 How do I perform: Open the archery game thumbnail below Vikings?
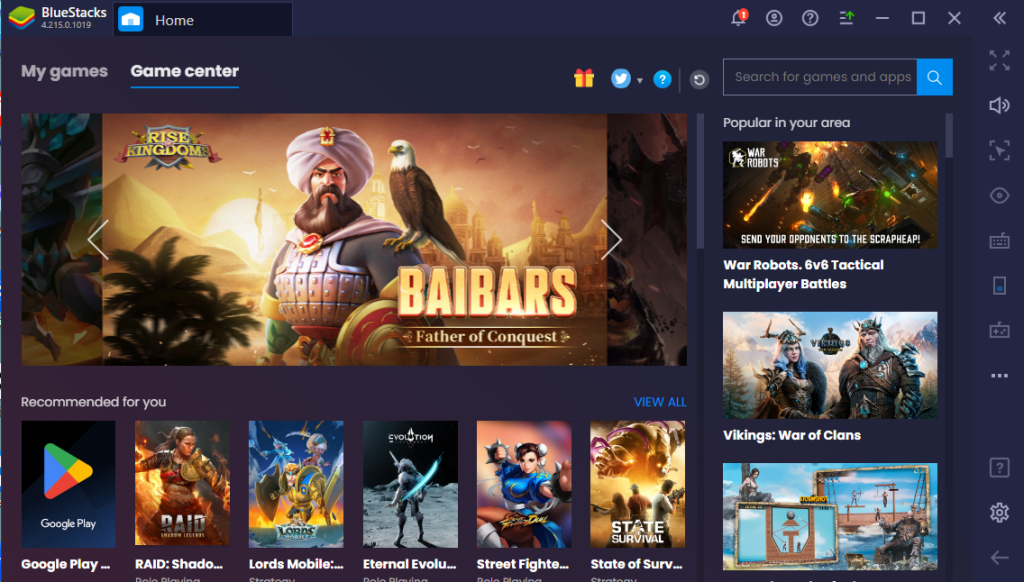pos(830,517)
